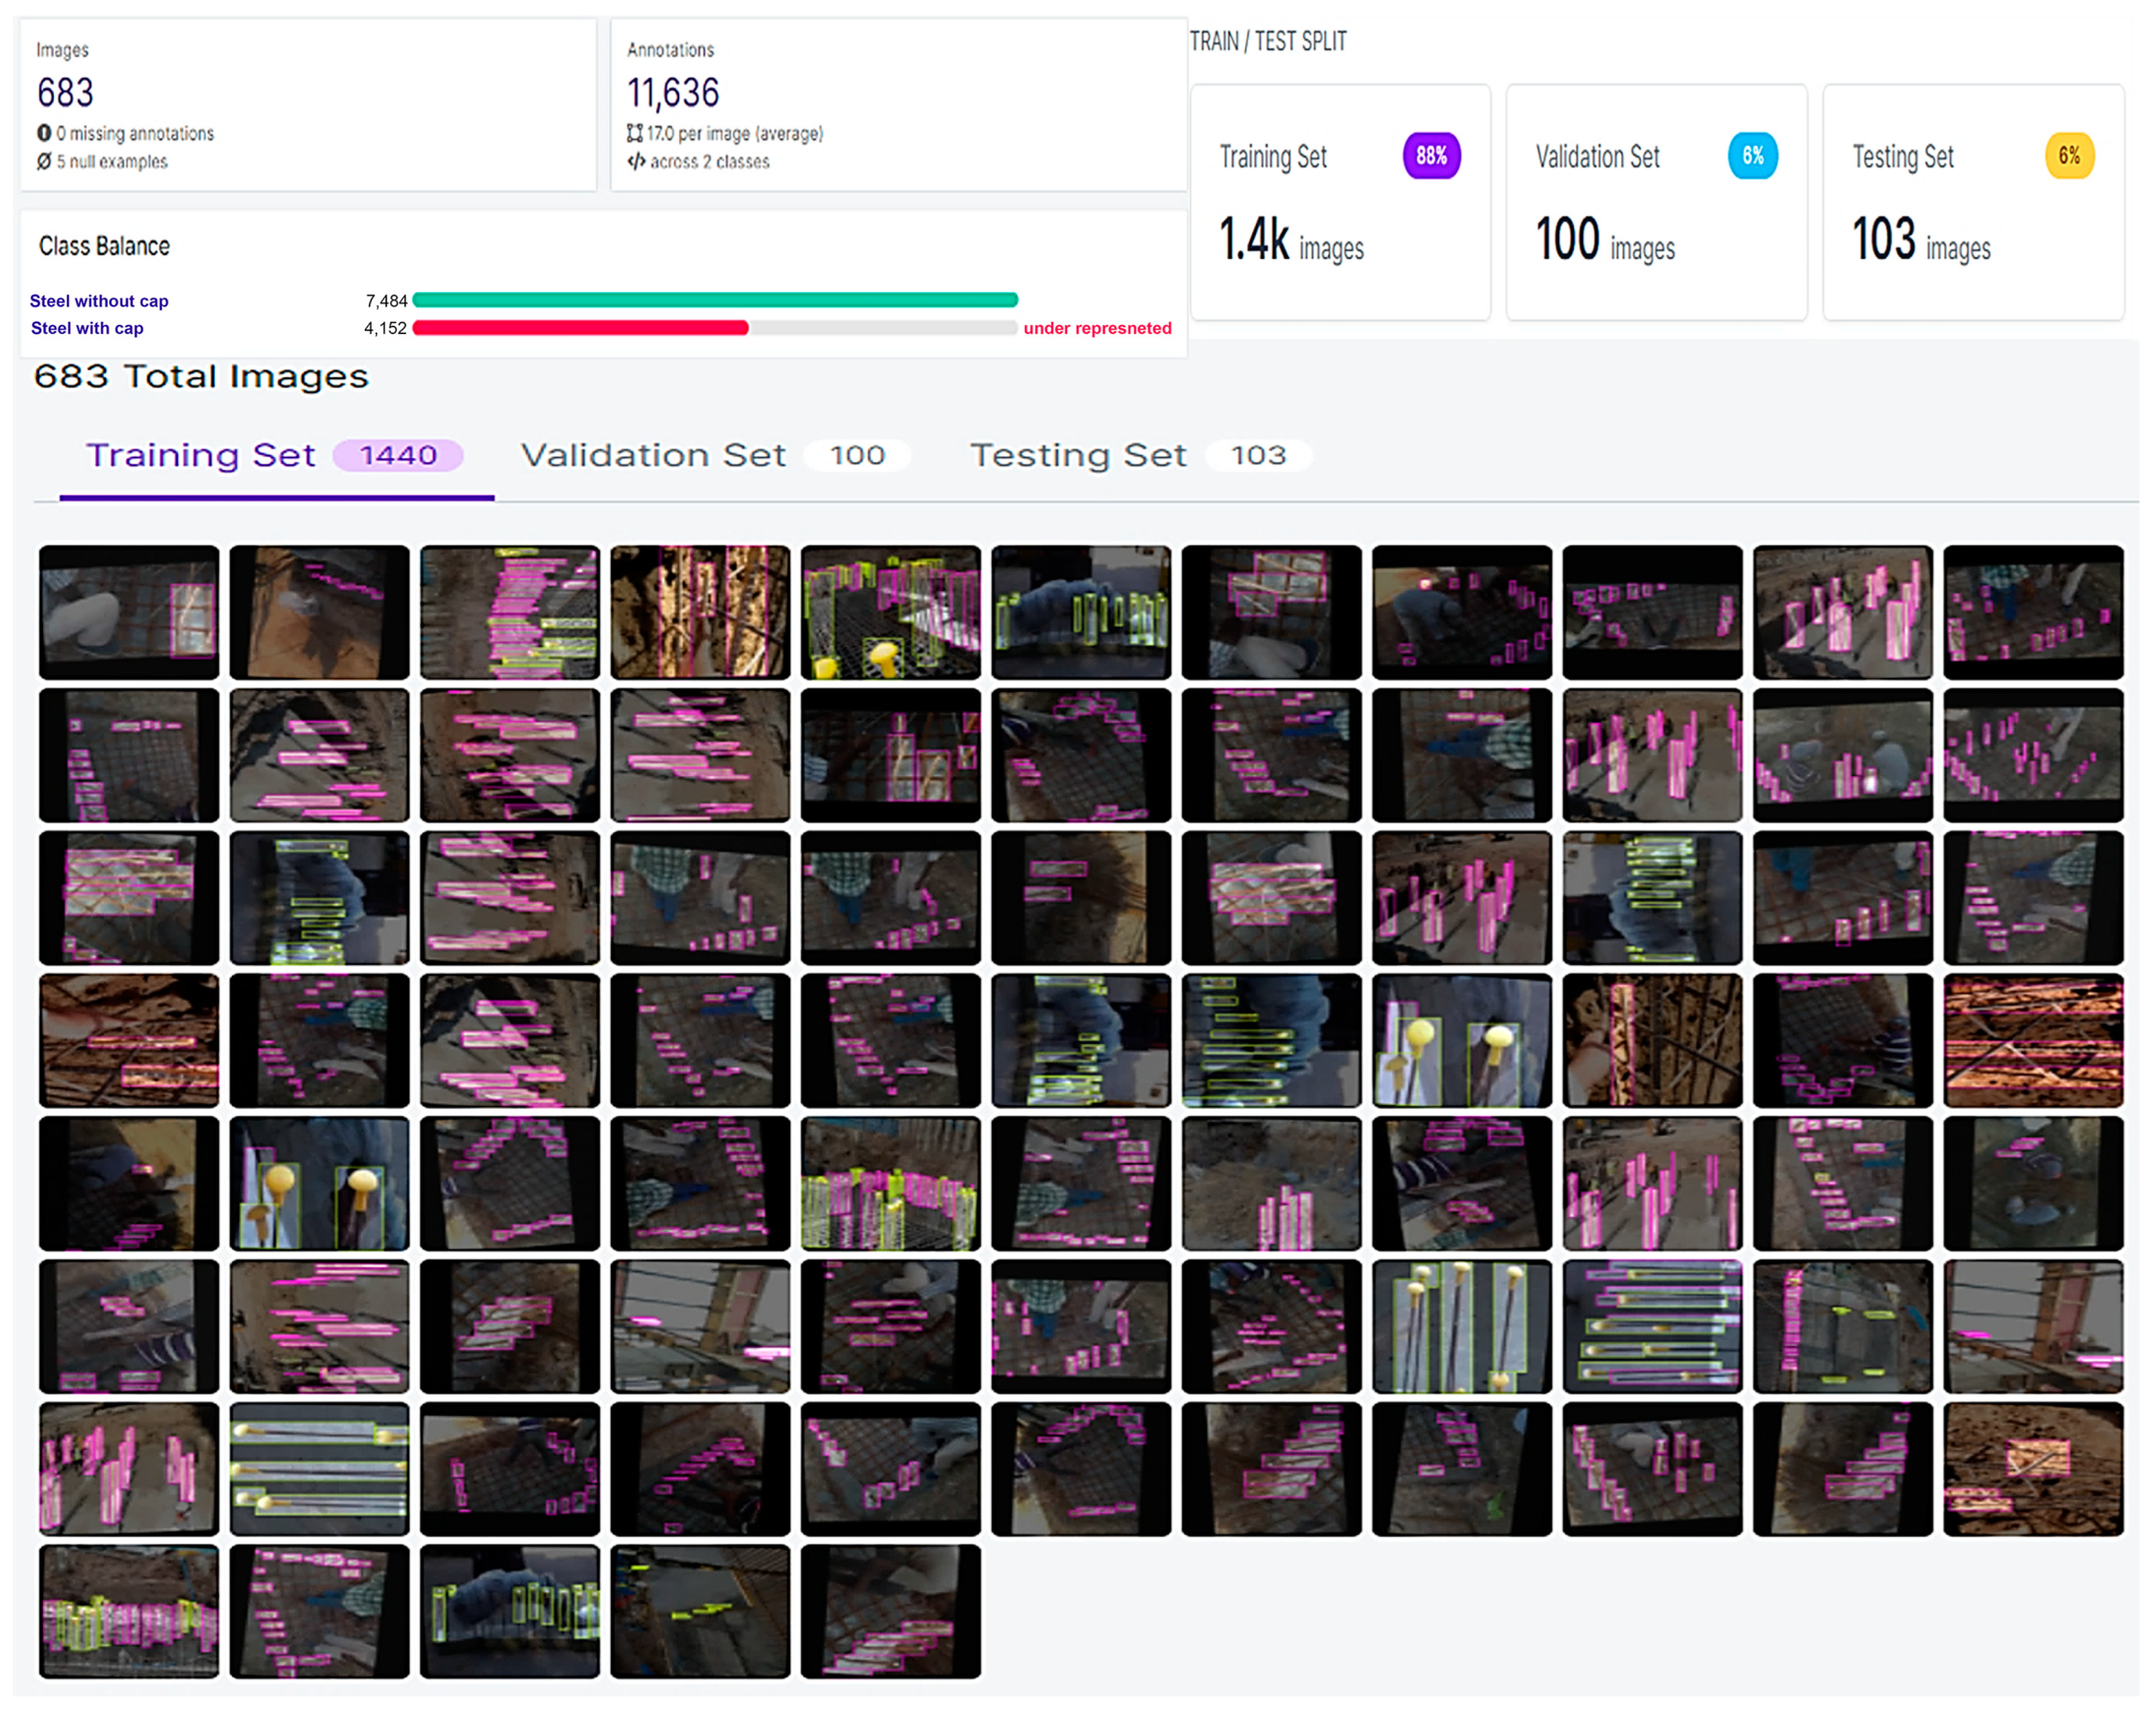Screen dimensions: 2156x1711
Task: Switch to the Training Set tab
Action: (201, 456)
